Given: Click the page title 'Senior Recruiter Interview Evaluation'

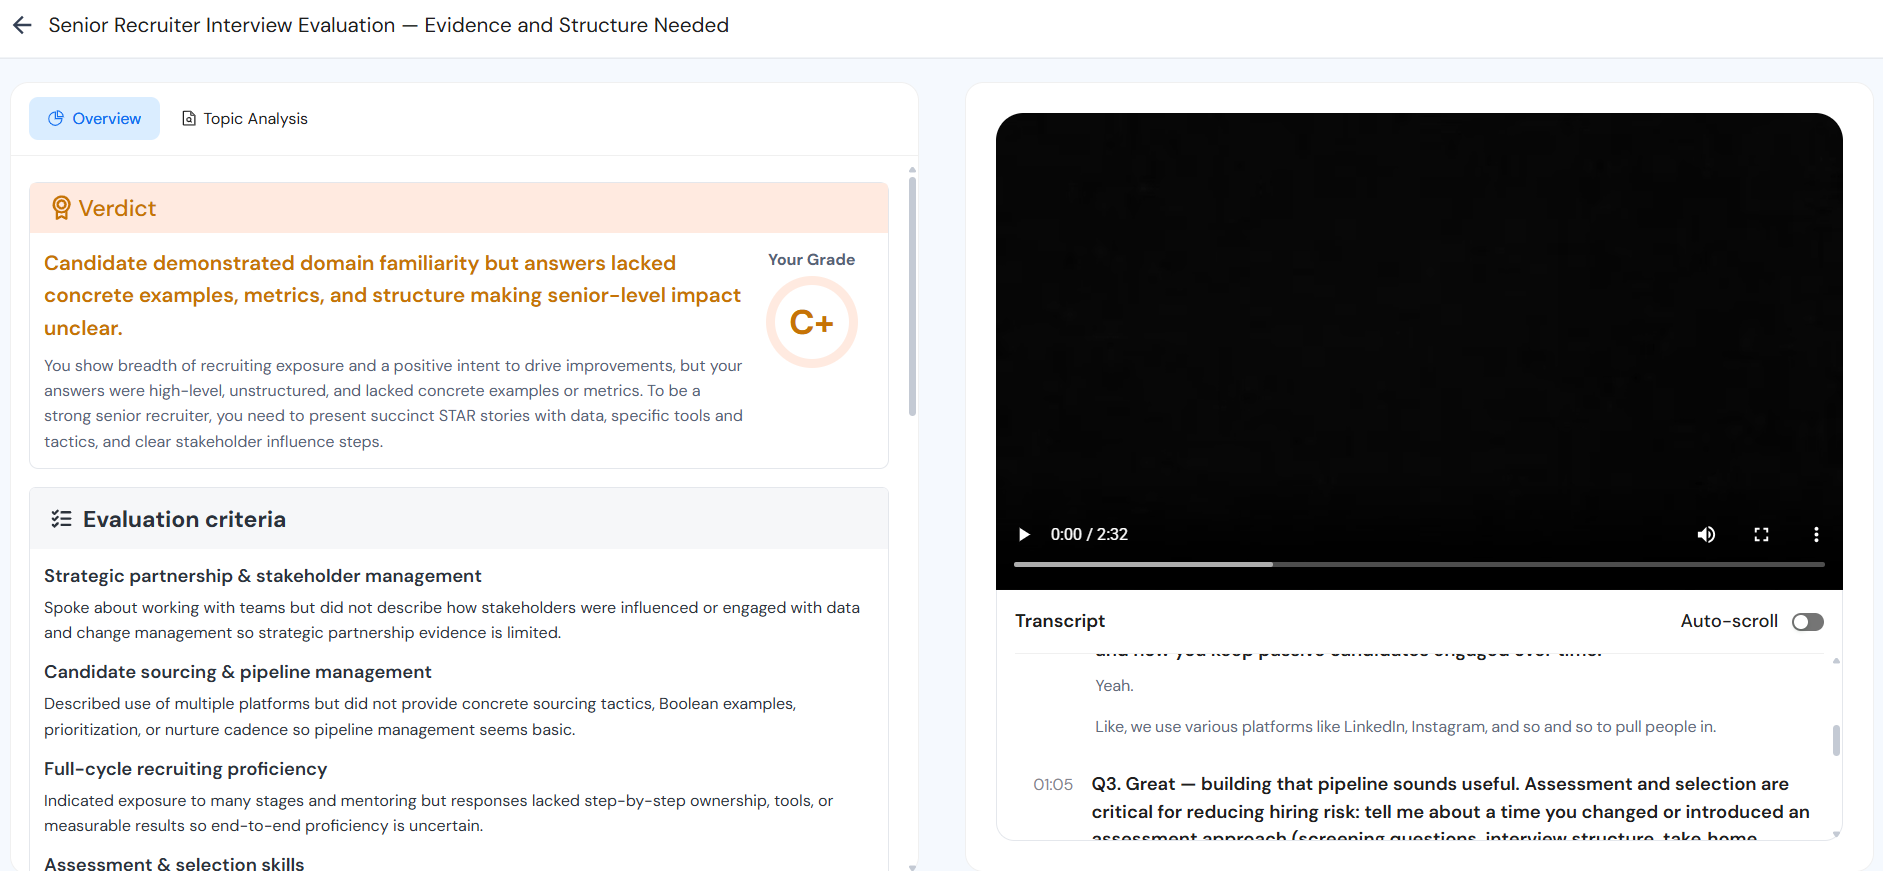Looking at the screenshot, I should pos(222,25).
